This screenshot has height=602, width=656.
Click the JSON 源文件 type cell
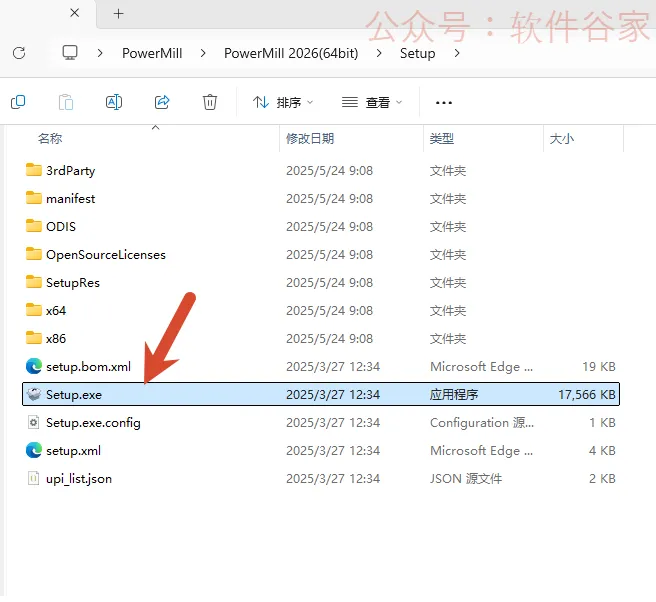[466, 479]
